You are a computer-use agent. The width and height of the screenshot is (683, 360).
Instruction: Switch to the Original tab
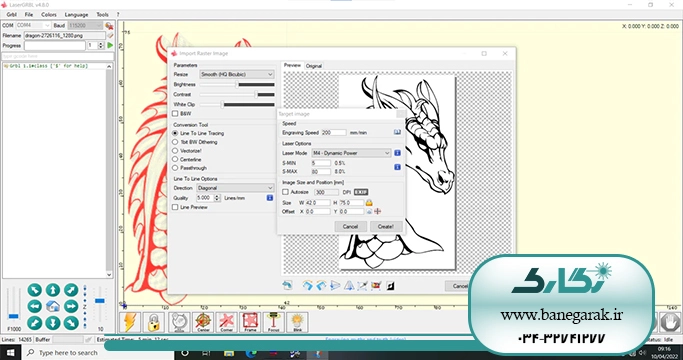click(314, 66)
